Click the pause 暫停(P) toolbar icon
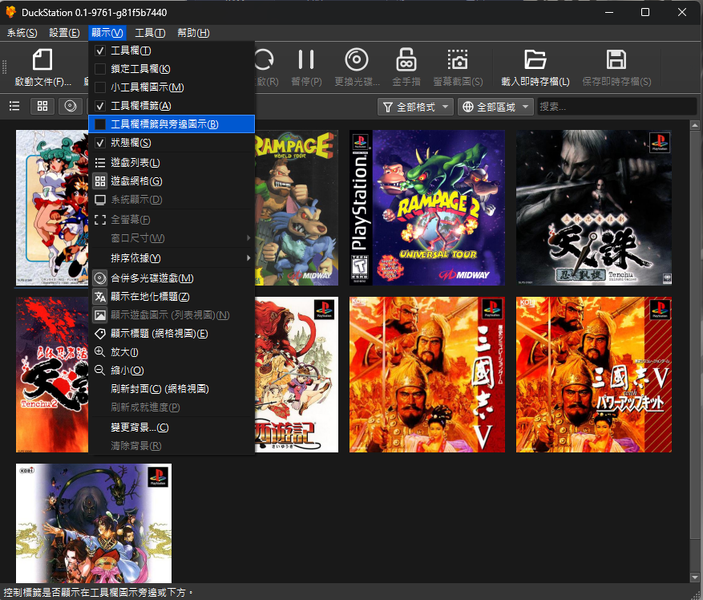 tap(306, 60)
